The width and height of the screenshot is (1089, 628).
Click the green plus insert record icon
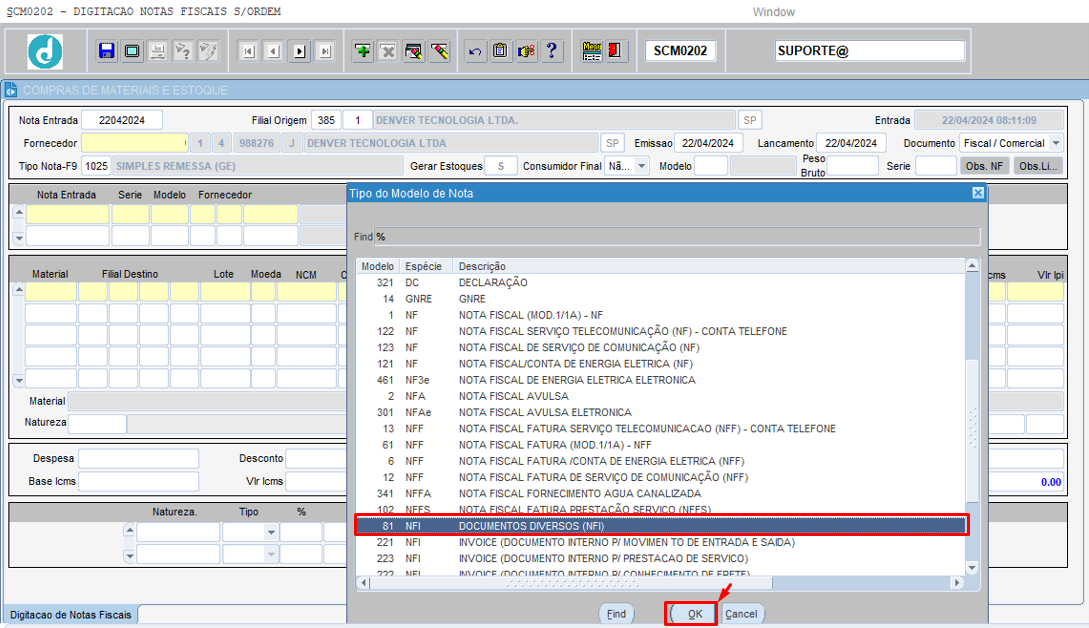click(x=363, y=51)
